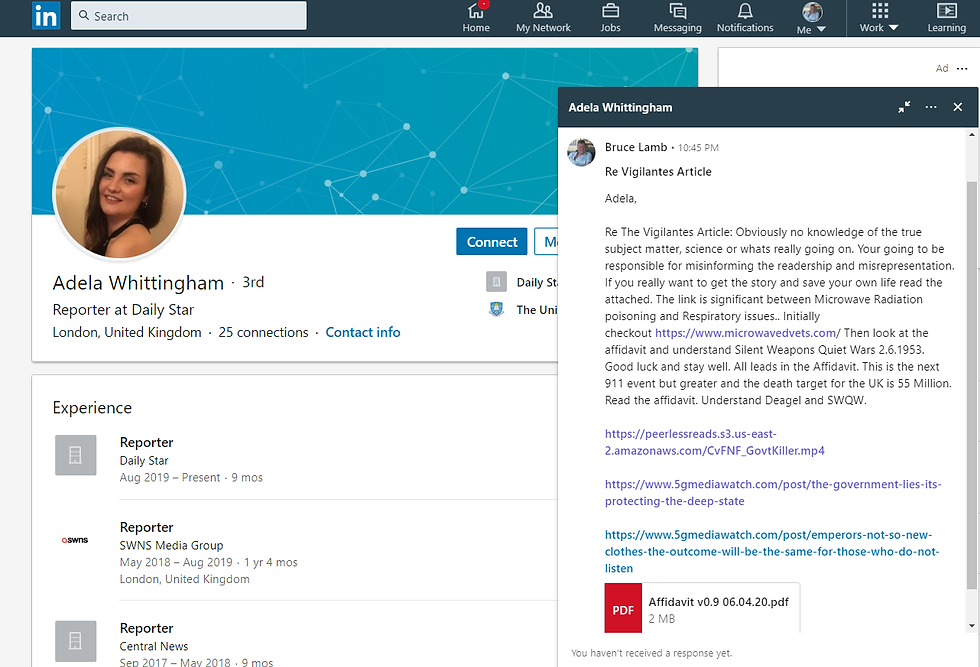Click Adela Whittingham's profile photo
This screenshot has width=980, height=667.
click(x=119, y=194)
